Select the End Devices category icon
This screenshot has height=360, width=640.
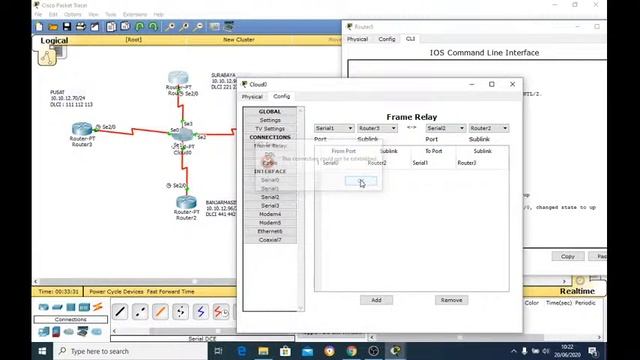pyautogui.click(x=44, y=331)
